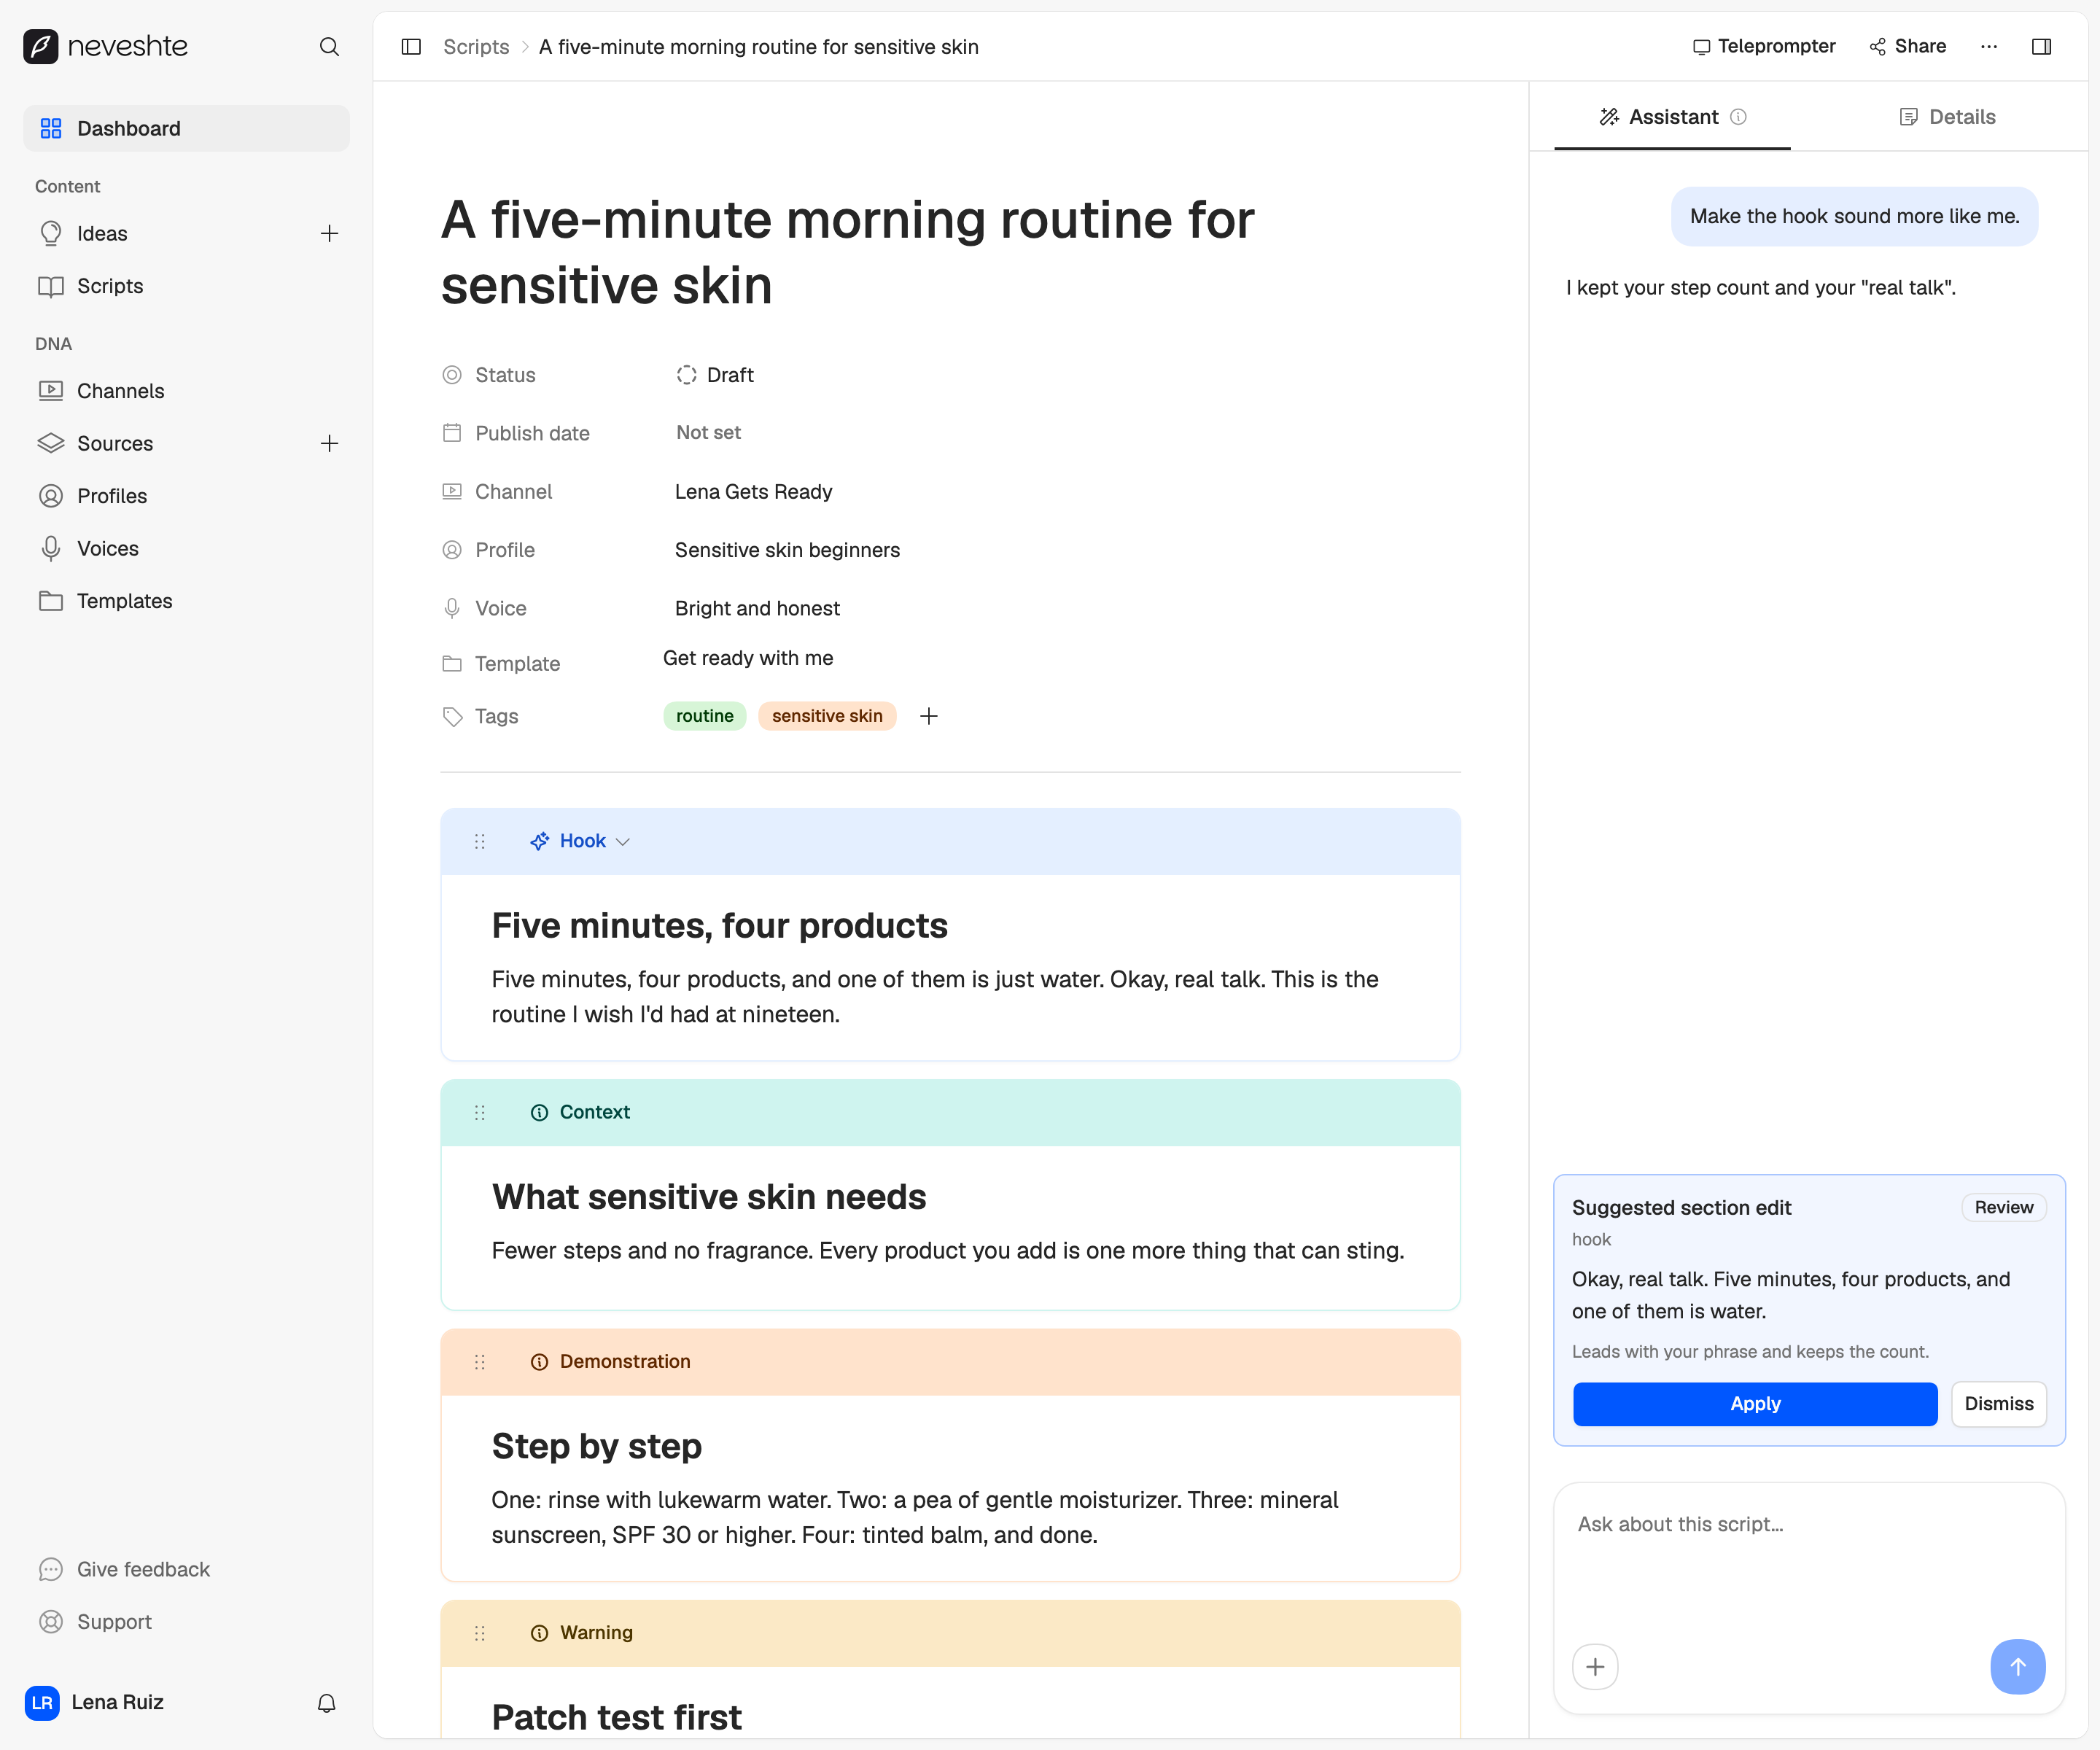Click the script title heading

(847, 252)
